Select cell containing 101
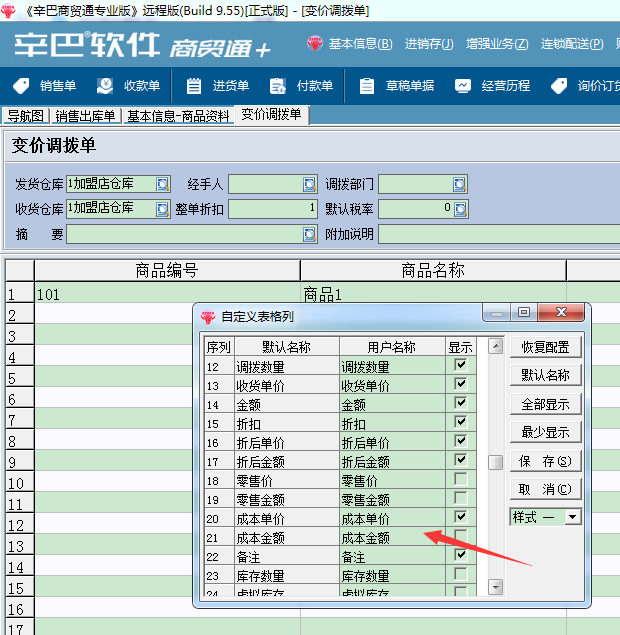The height and width of the screenshot is (635, 620). click(167, 294)
